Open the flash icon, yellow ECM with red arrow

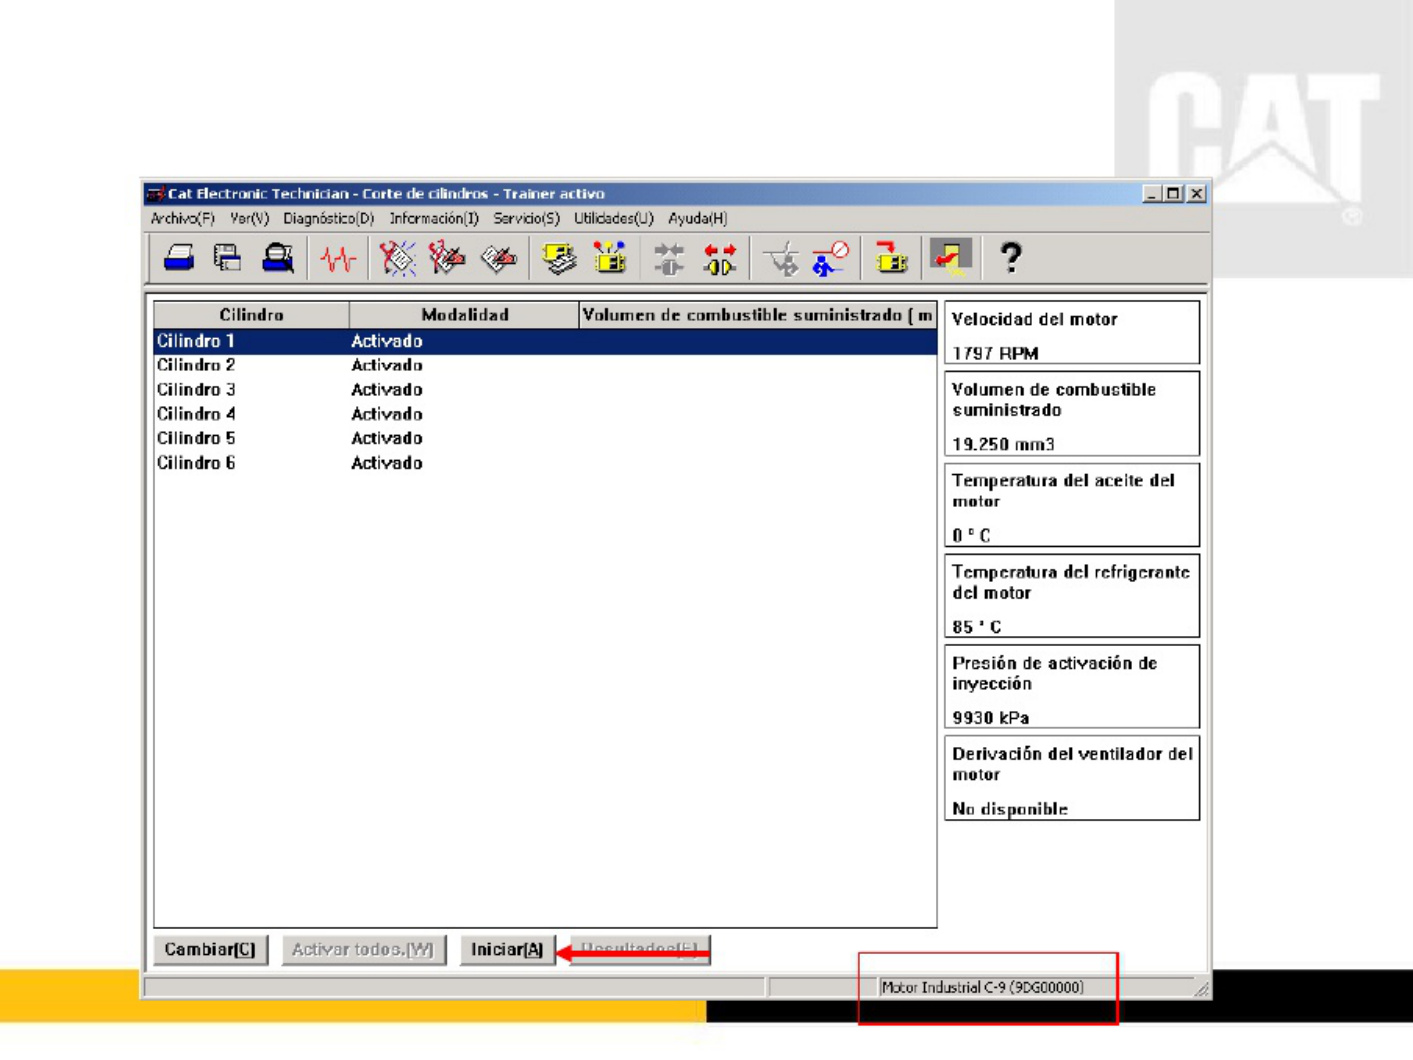[890, 258]
